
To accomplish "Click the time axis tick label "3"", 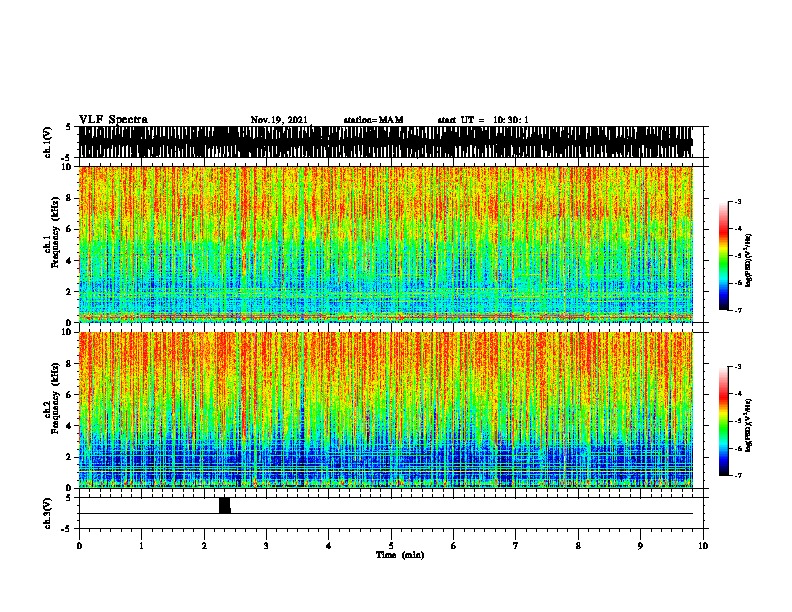I will 266,546.
